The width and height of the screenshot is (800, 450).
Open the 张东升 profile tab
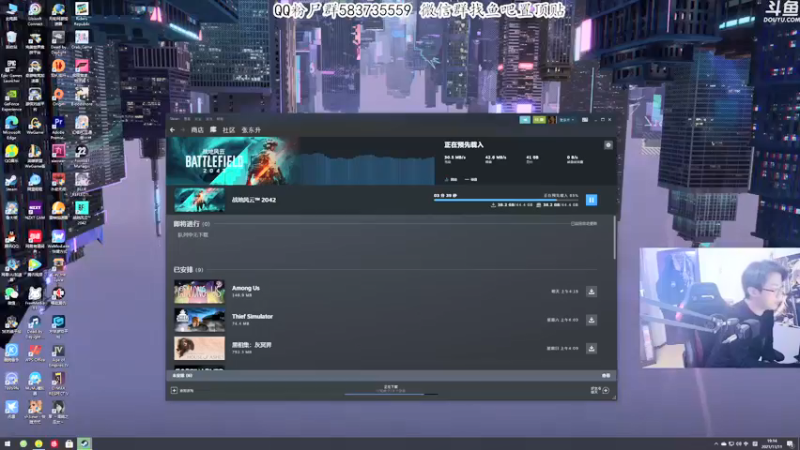(x=251, y=130)
